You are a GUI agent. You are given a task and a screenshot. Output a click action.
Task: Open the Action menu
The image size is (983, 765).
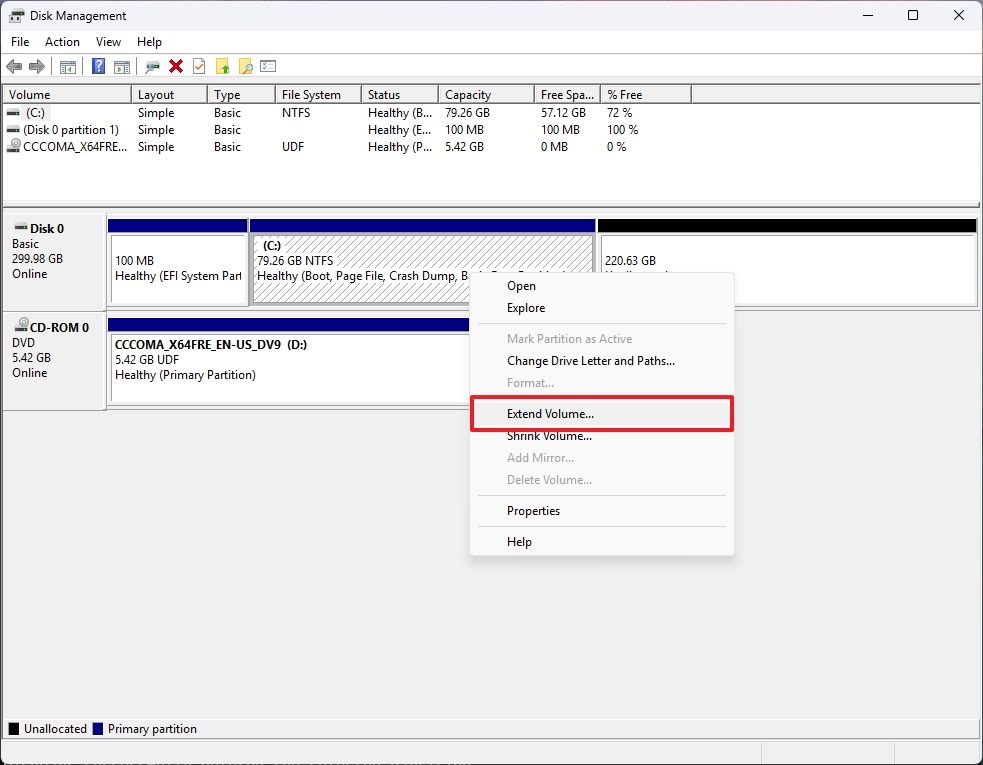point(62,42)
